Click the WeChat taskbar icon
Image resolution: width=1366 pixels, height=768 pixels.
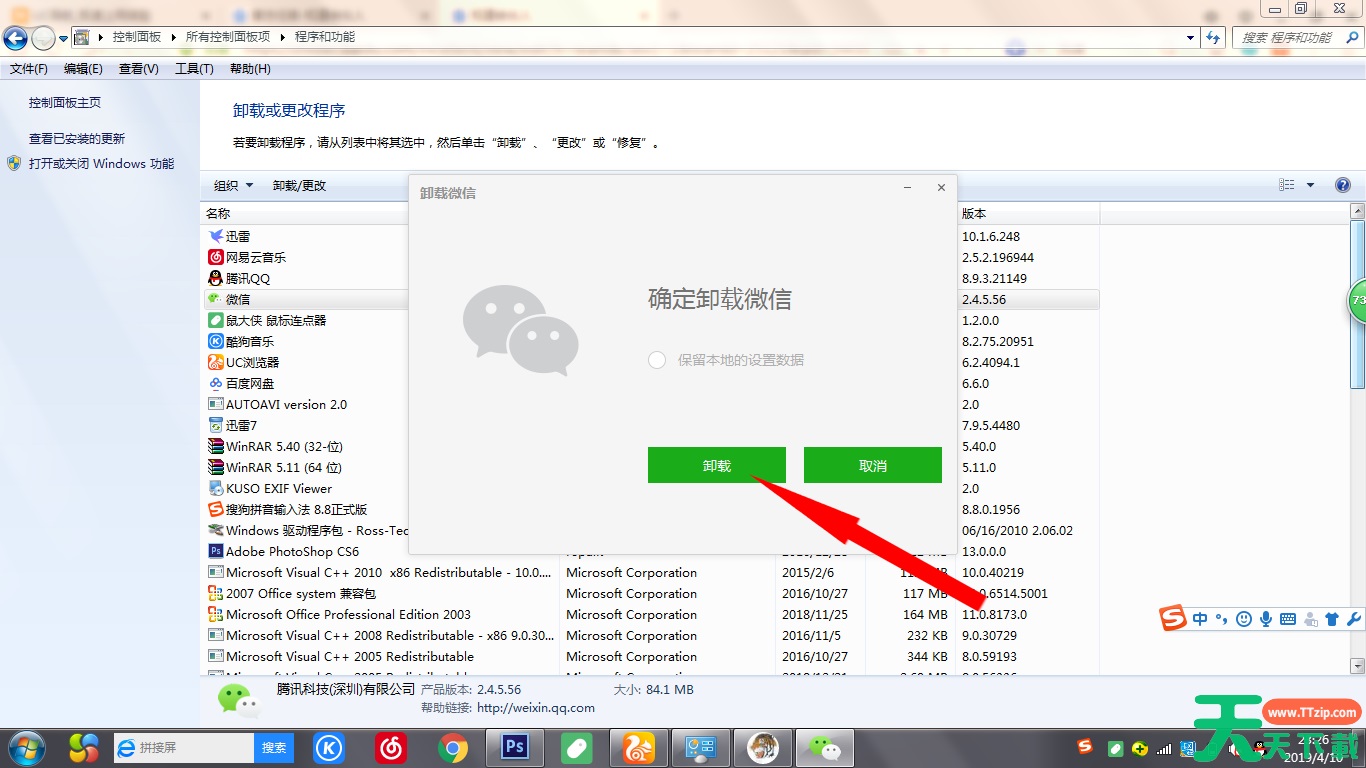pos(824,747)
